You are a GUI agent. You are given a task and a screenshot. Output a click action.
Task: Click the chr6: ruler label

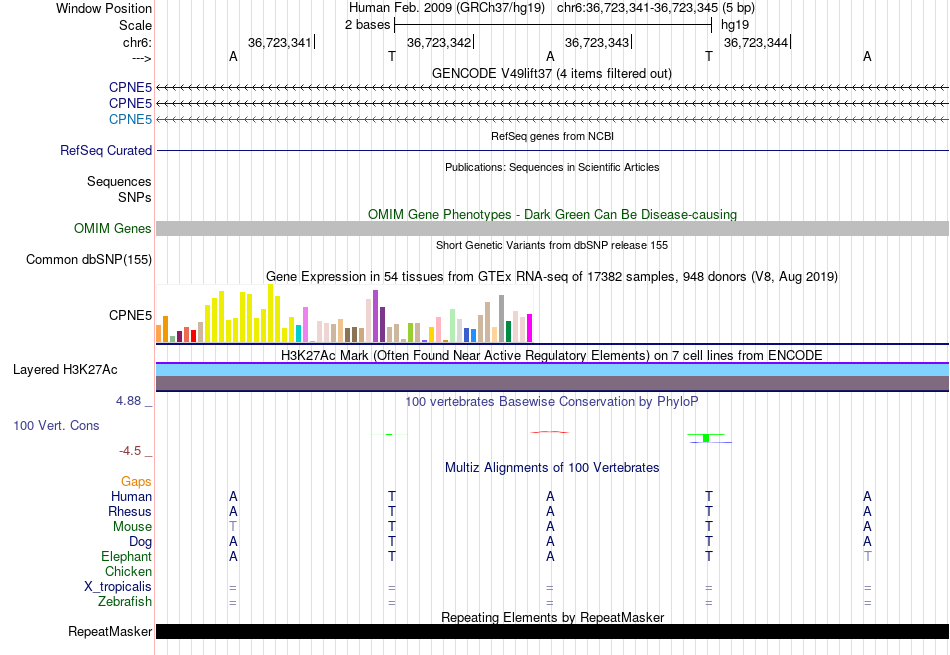[x=137, y=42]
